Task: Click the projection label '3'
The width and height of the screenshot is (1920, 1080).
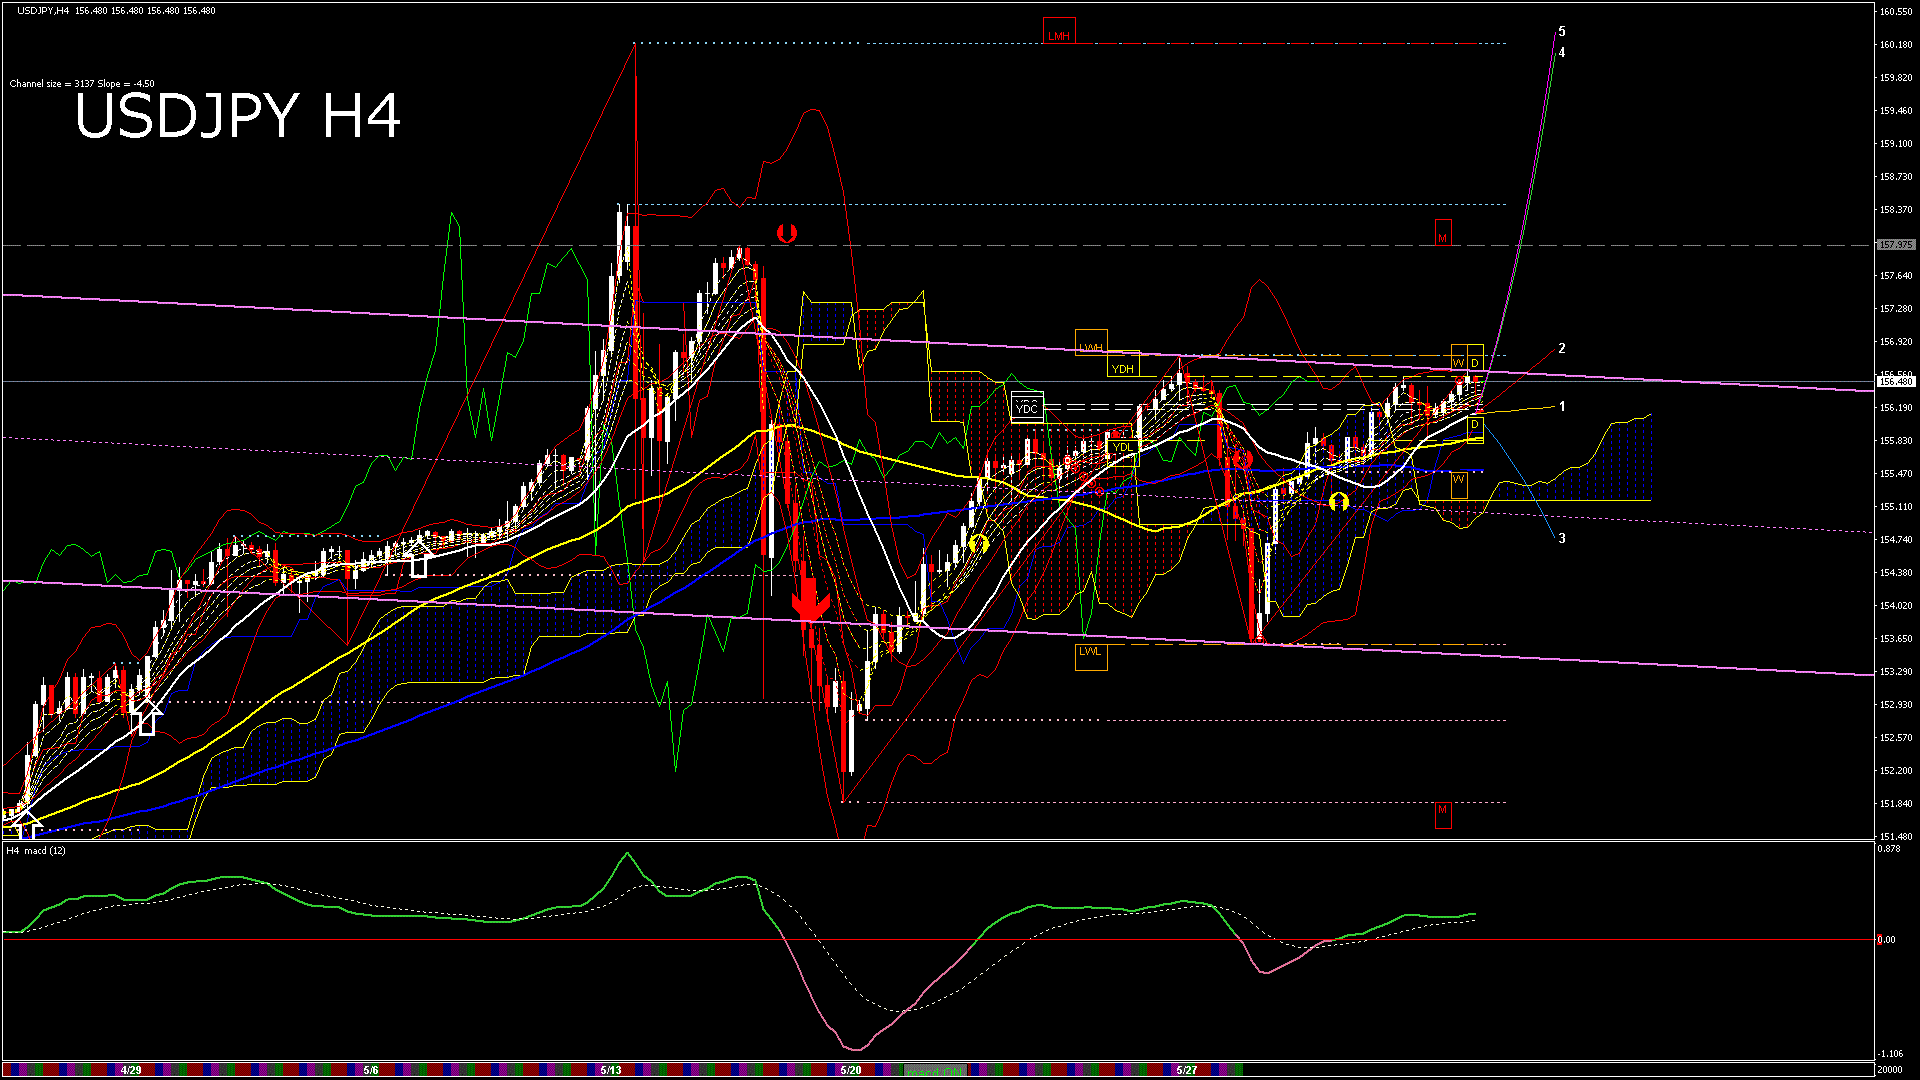Action: (1562, 539)
